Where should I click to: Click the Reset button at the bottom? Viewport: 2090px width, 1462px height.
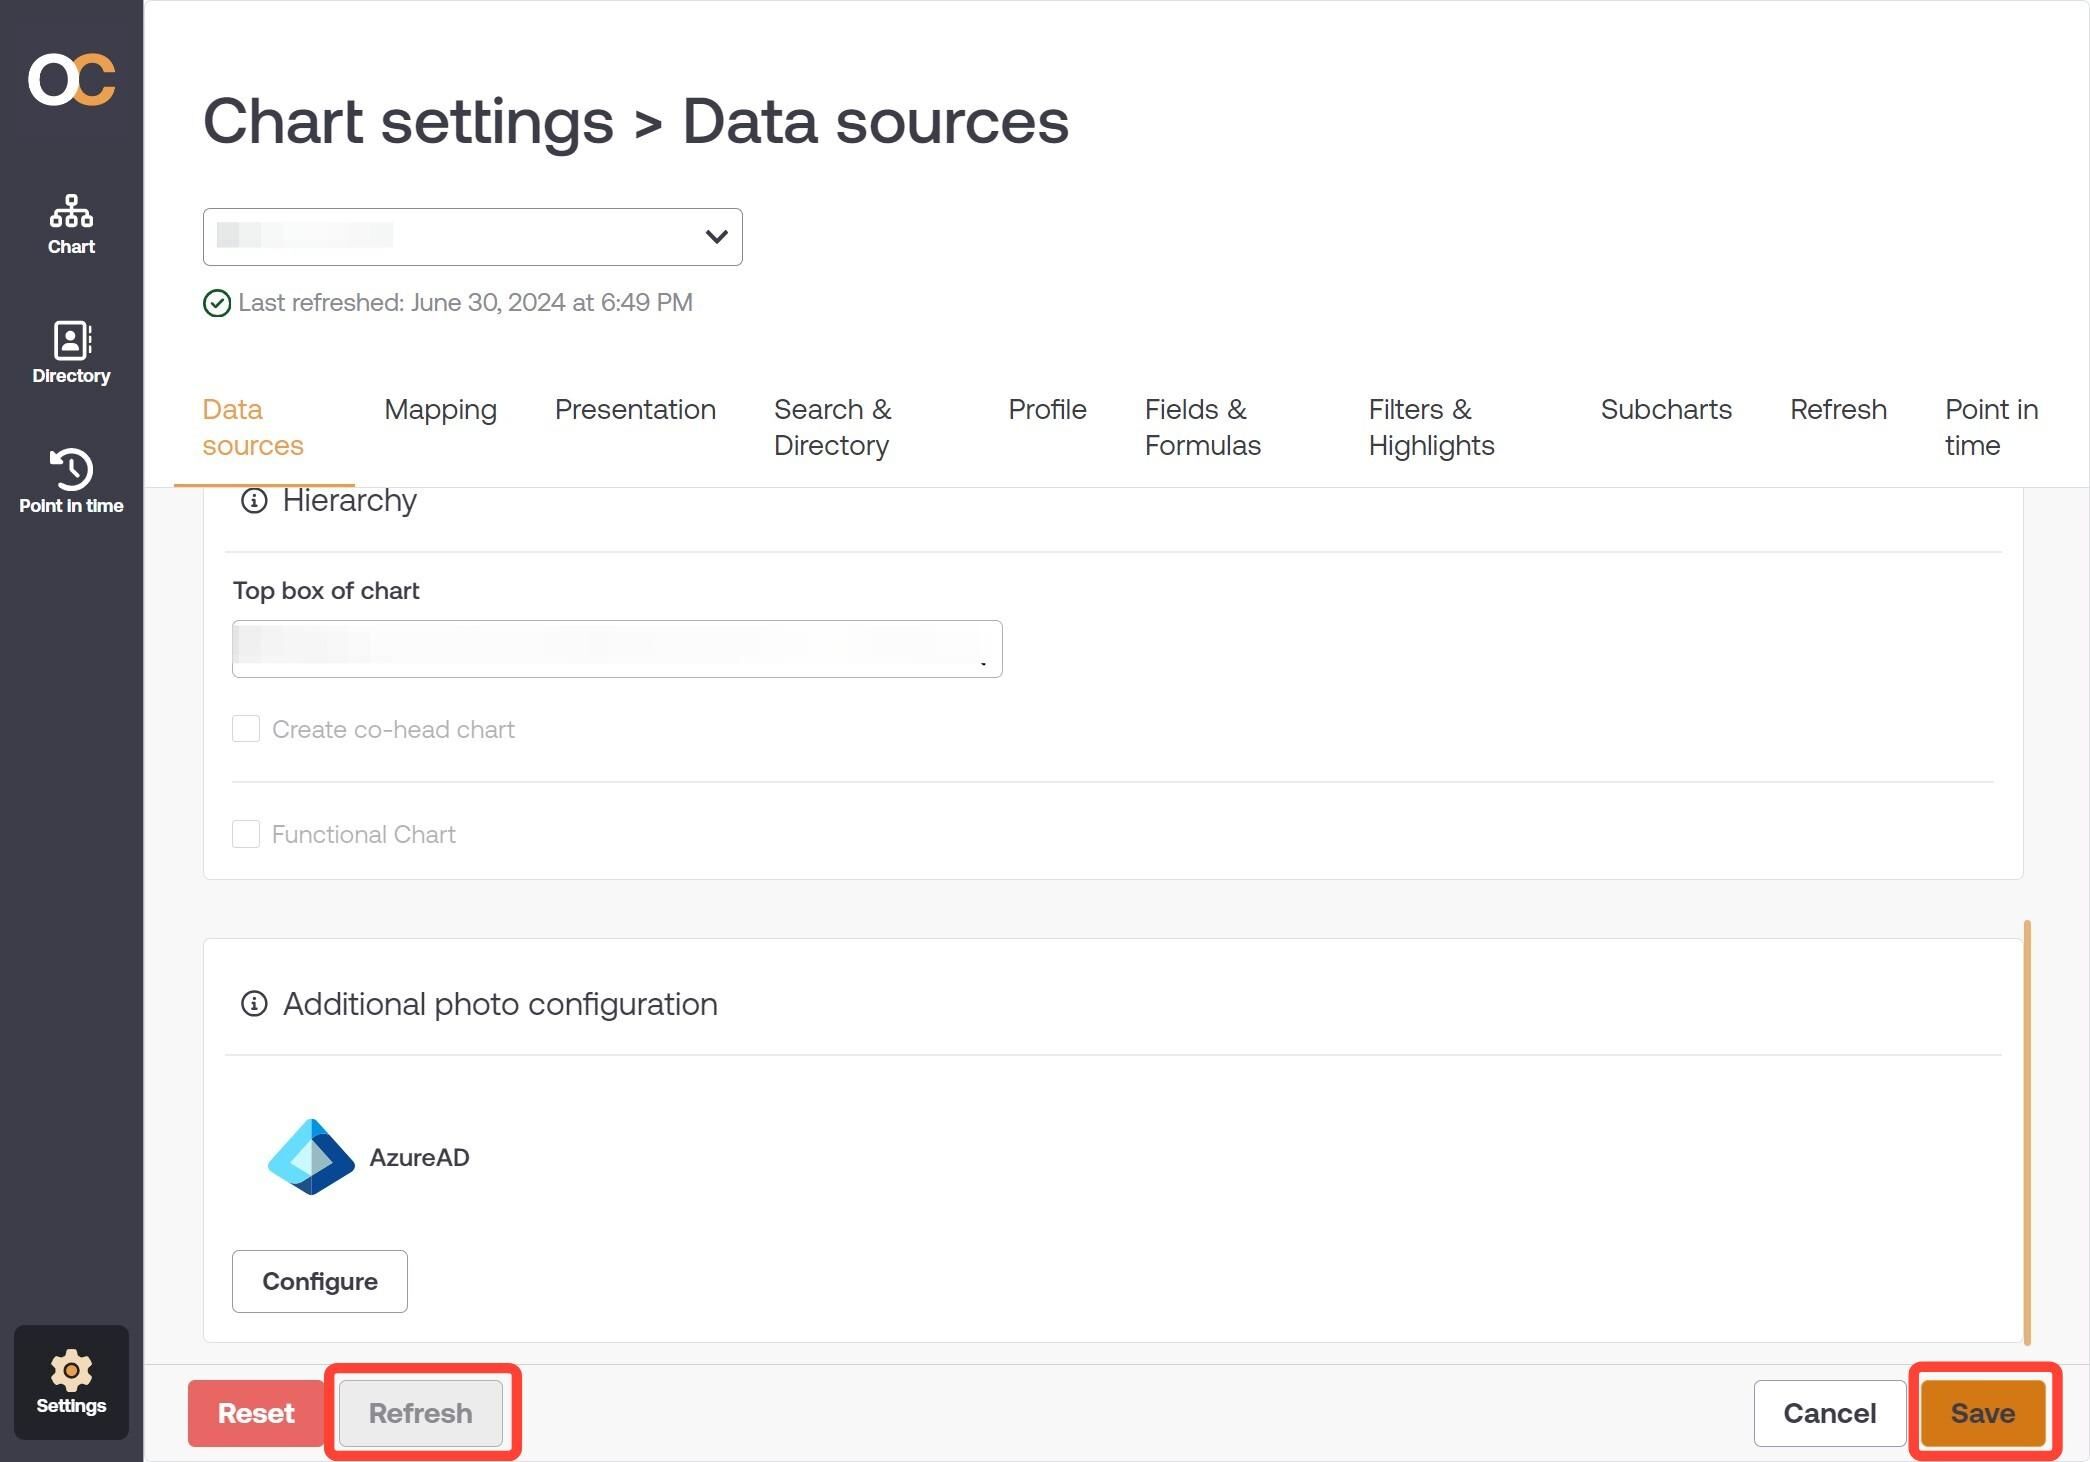pos(255,1413)
